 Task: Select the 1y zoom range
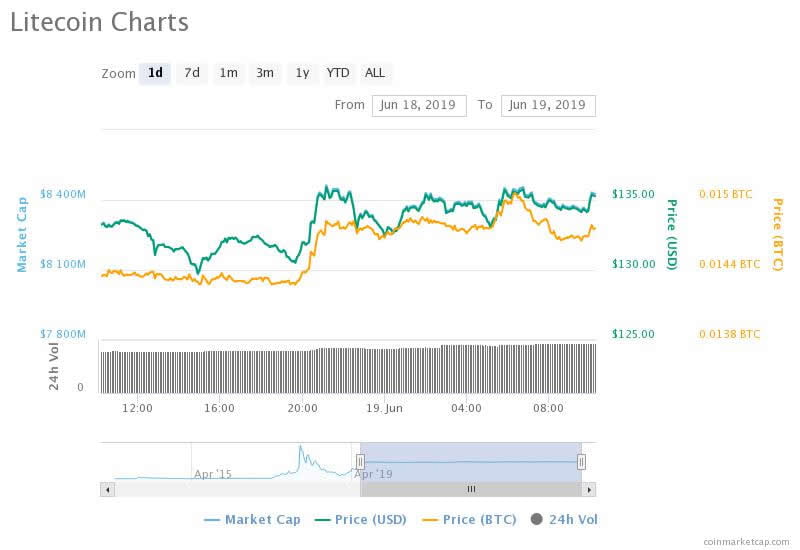(301, 73)
